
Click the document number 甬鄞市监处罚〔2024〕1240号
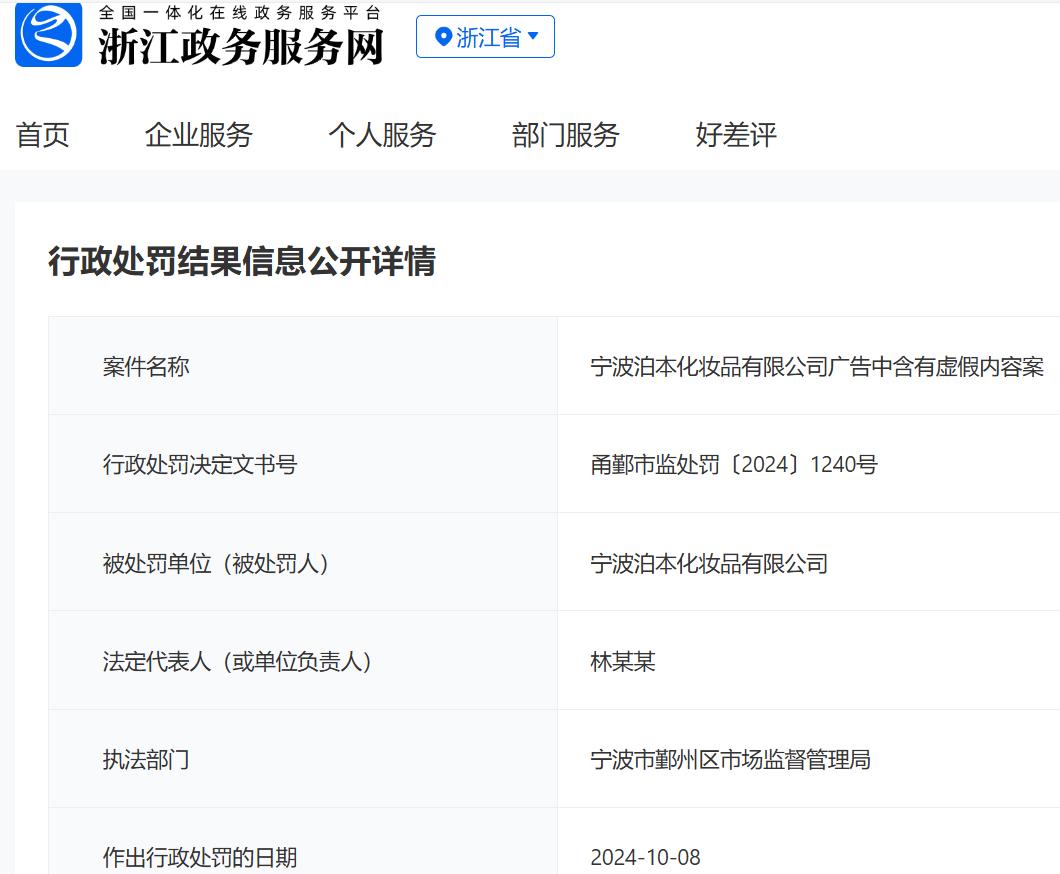coord(733,465)
